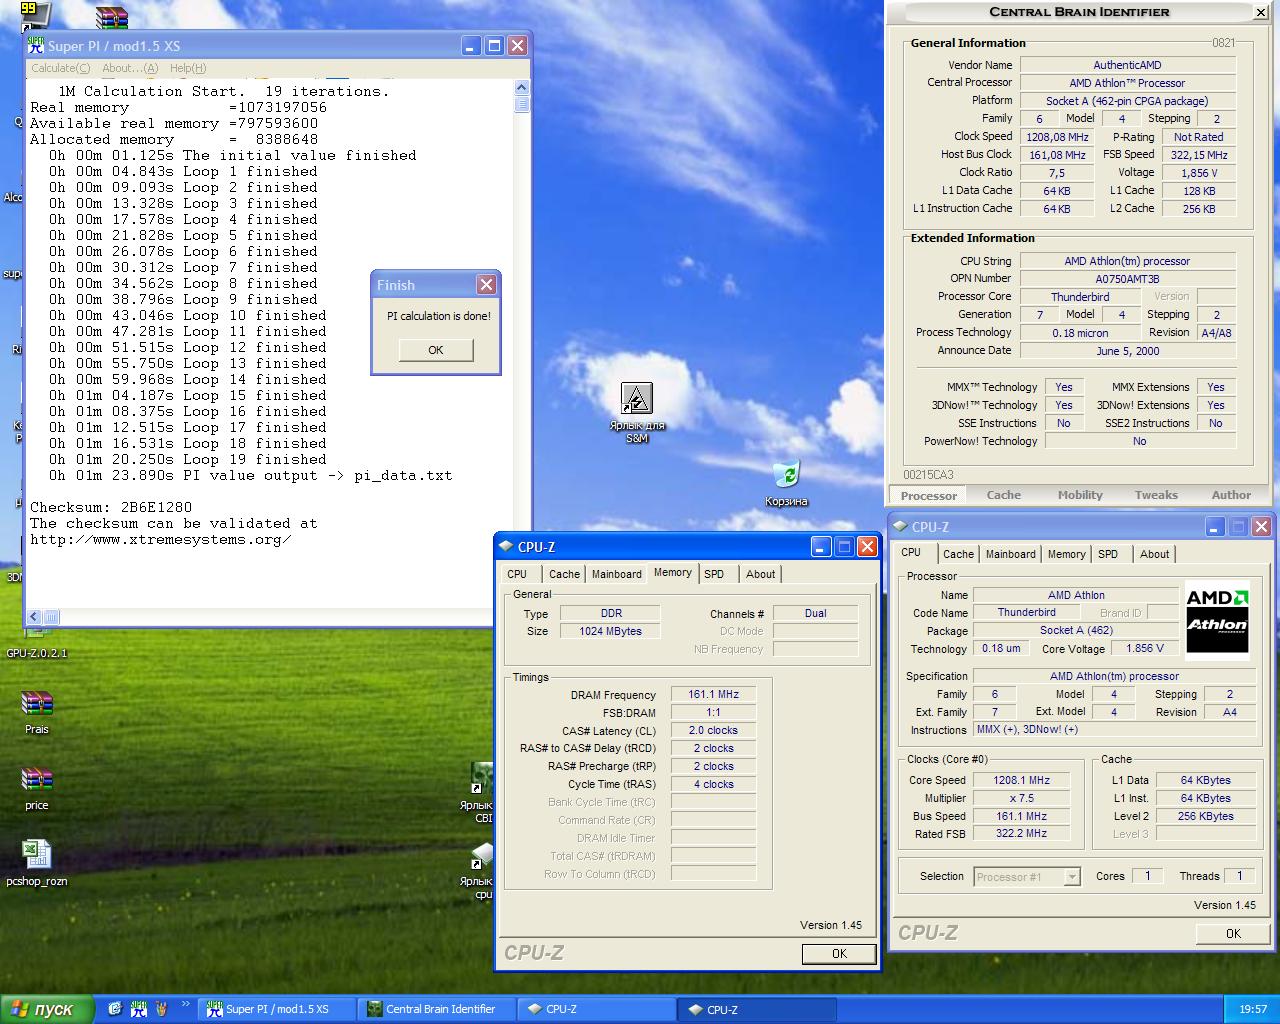Select the WinRAR archive icon at the top of the desktop

(x=112, y=17)
